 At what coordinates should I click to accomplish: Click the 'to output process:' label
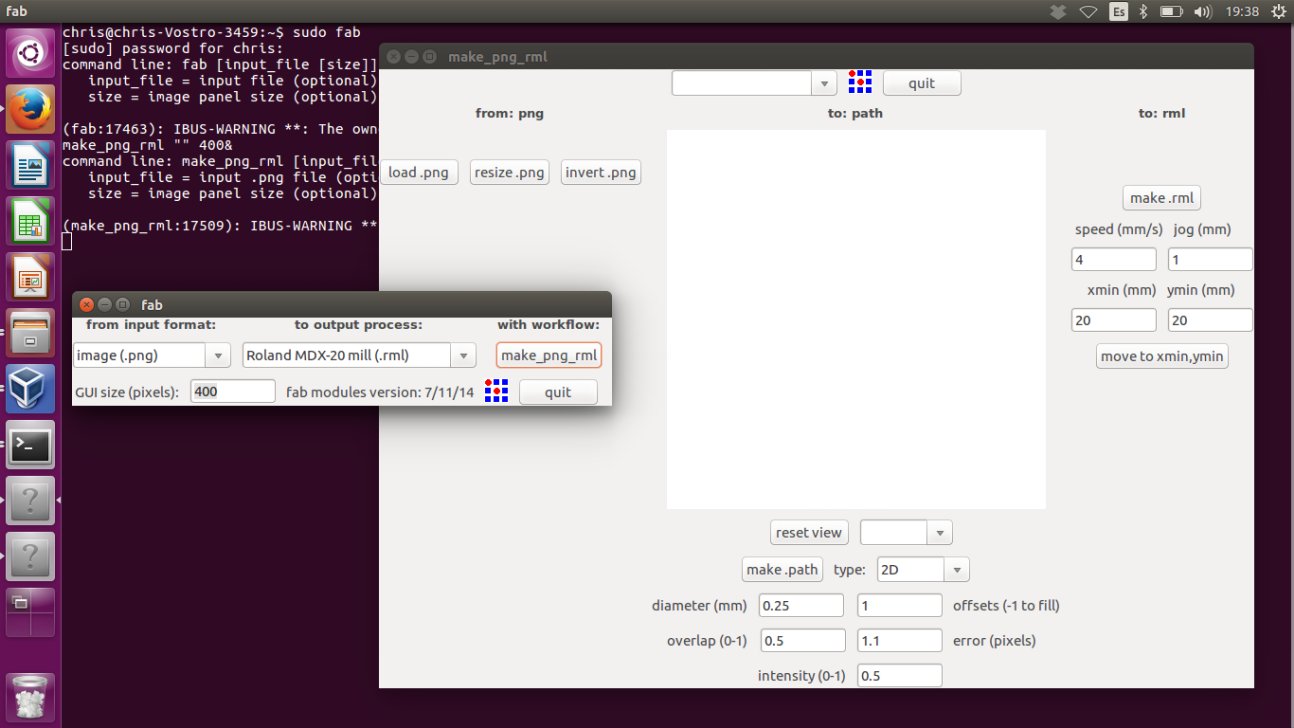point(359,325)
